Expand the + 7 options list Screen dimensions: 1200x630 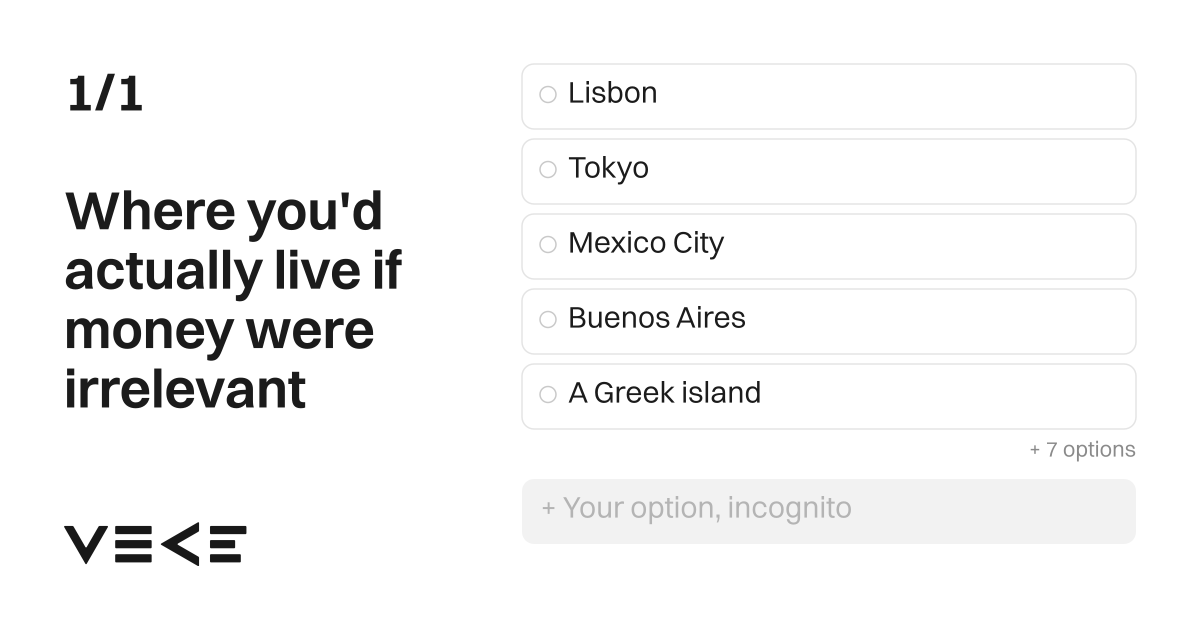click(1082, 450)
